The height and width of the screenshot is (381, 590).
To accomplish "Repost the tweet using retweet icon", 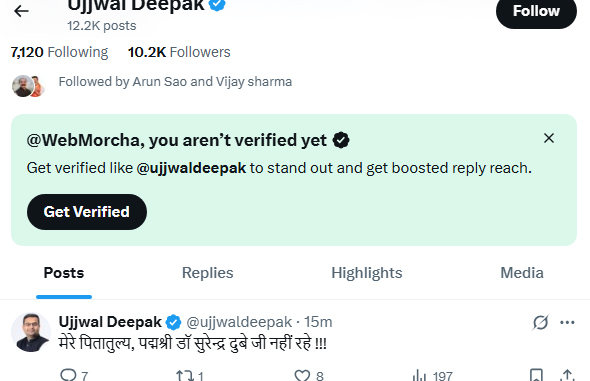I will 184,375.
